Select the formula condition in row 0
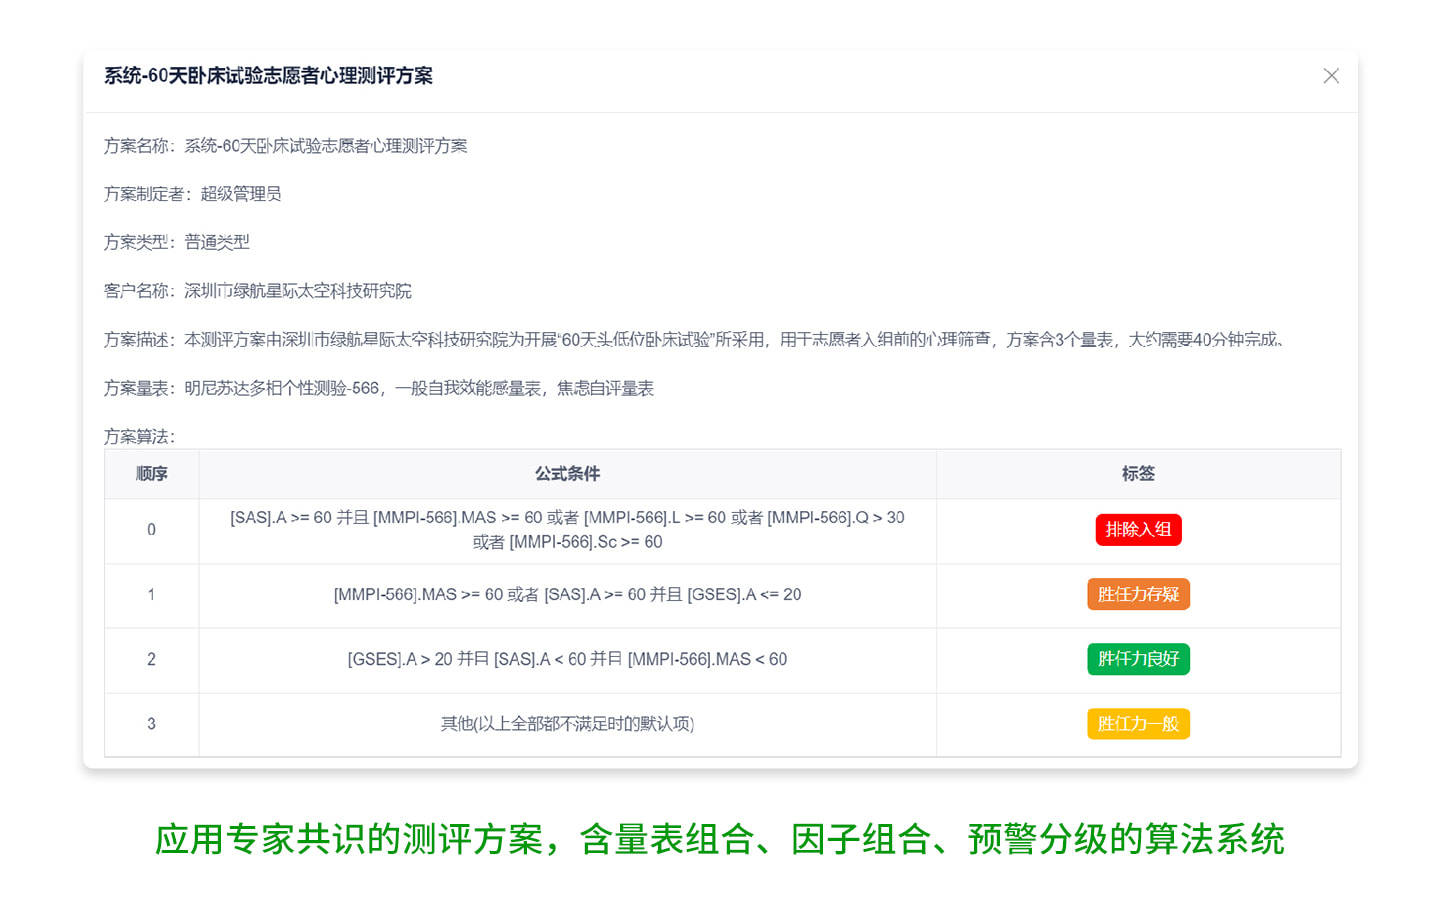Image resolution: width=1440 pixels, height=900 pixels. pyautogui.click(x=567, y=530)
